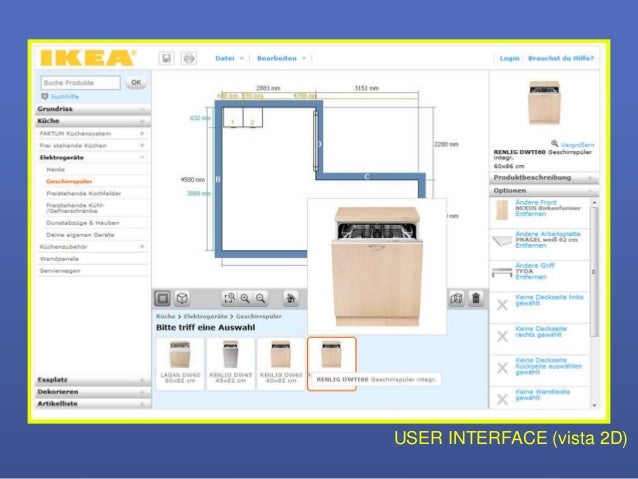The height and width of the screenshot is (479, 638).
Task: Click X icon for Keine Wandleiste
Action: pyautogui.click(x=502, y=399)
